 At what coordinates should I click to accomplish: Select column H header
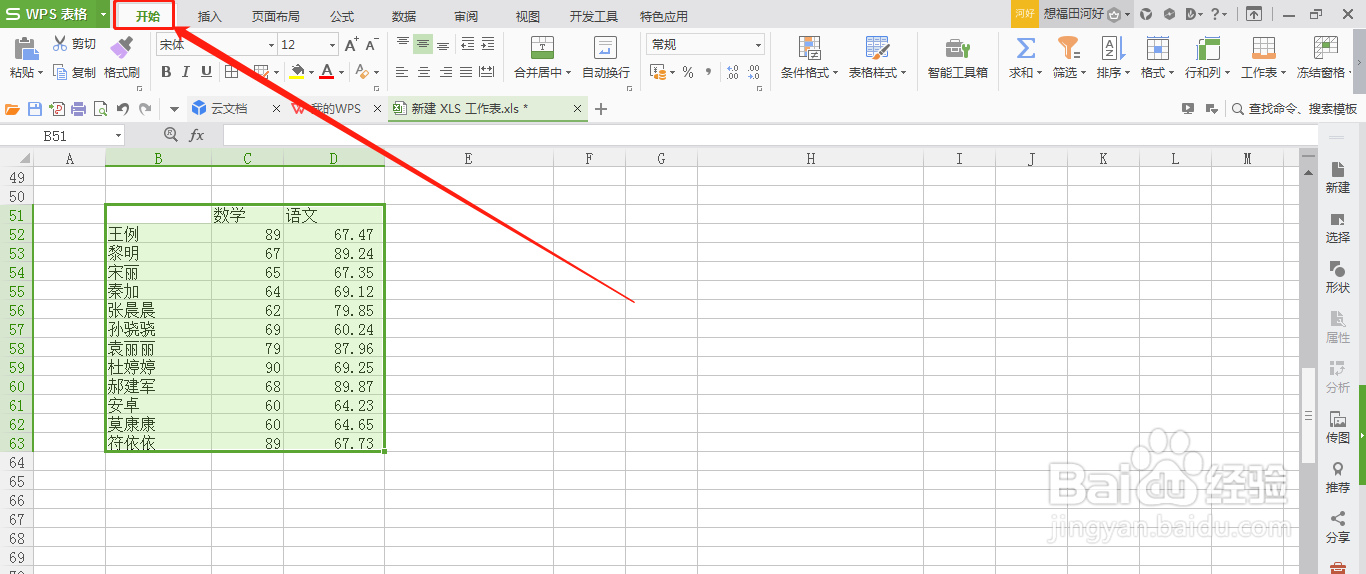point(810,158)
